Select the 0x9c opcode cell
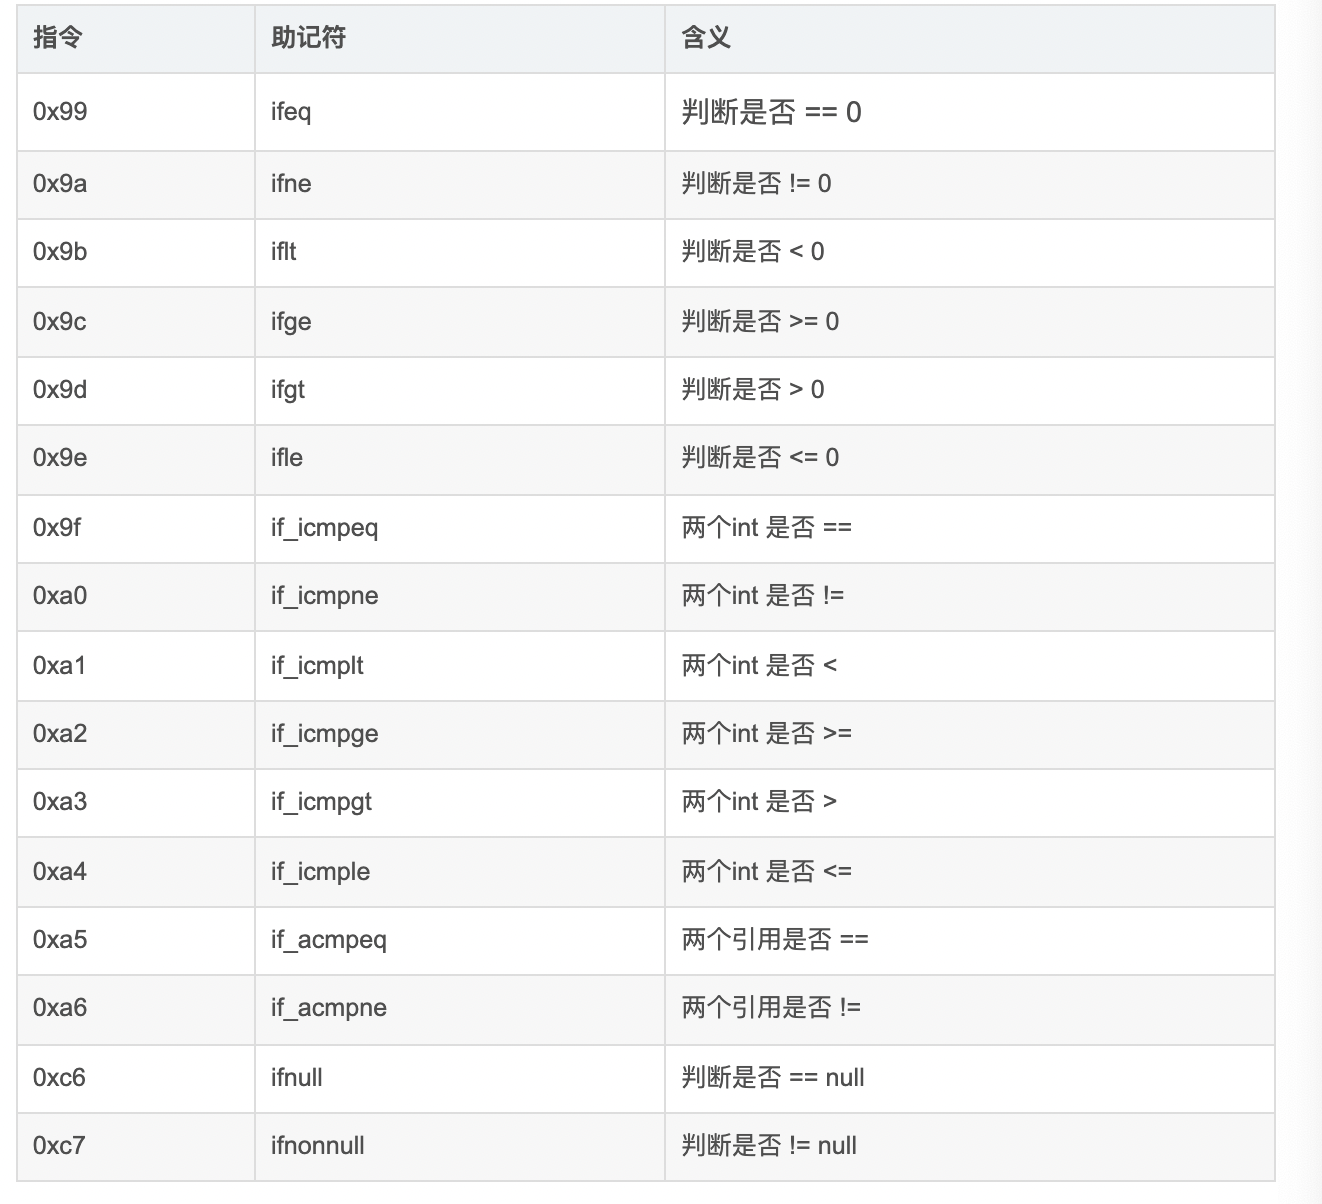Viewport: 1322px width, 1204px height. (136, 322)
